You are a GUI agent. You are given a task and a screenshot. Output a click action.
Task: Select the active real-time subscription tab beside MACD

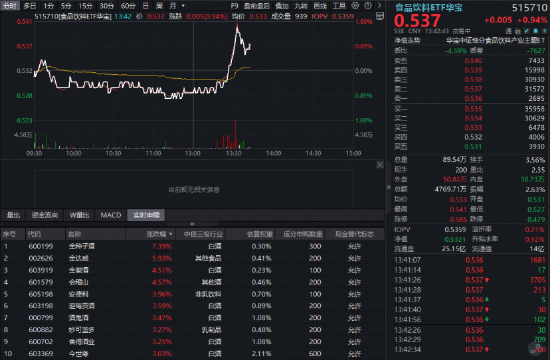click(x=146, y=215)
